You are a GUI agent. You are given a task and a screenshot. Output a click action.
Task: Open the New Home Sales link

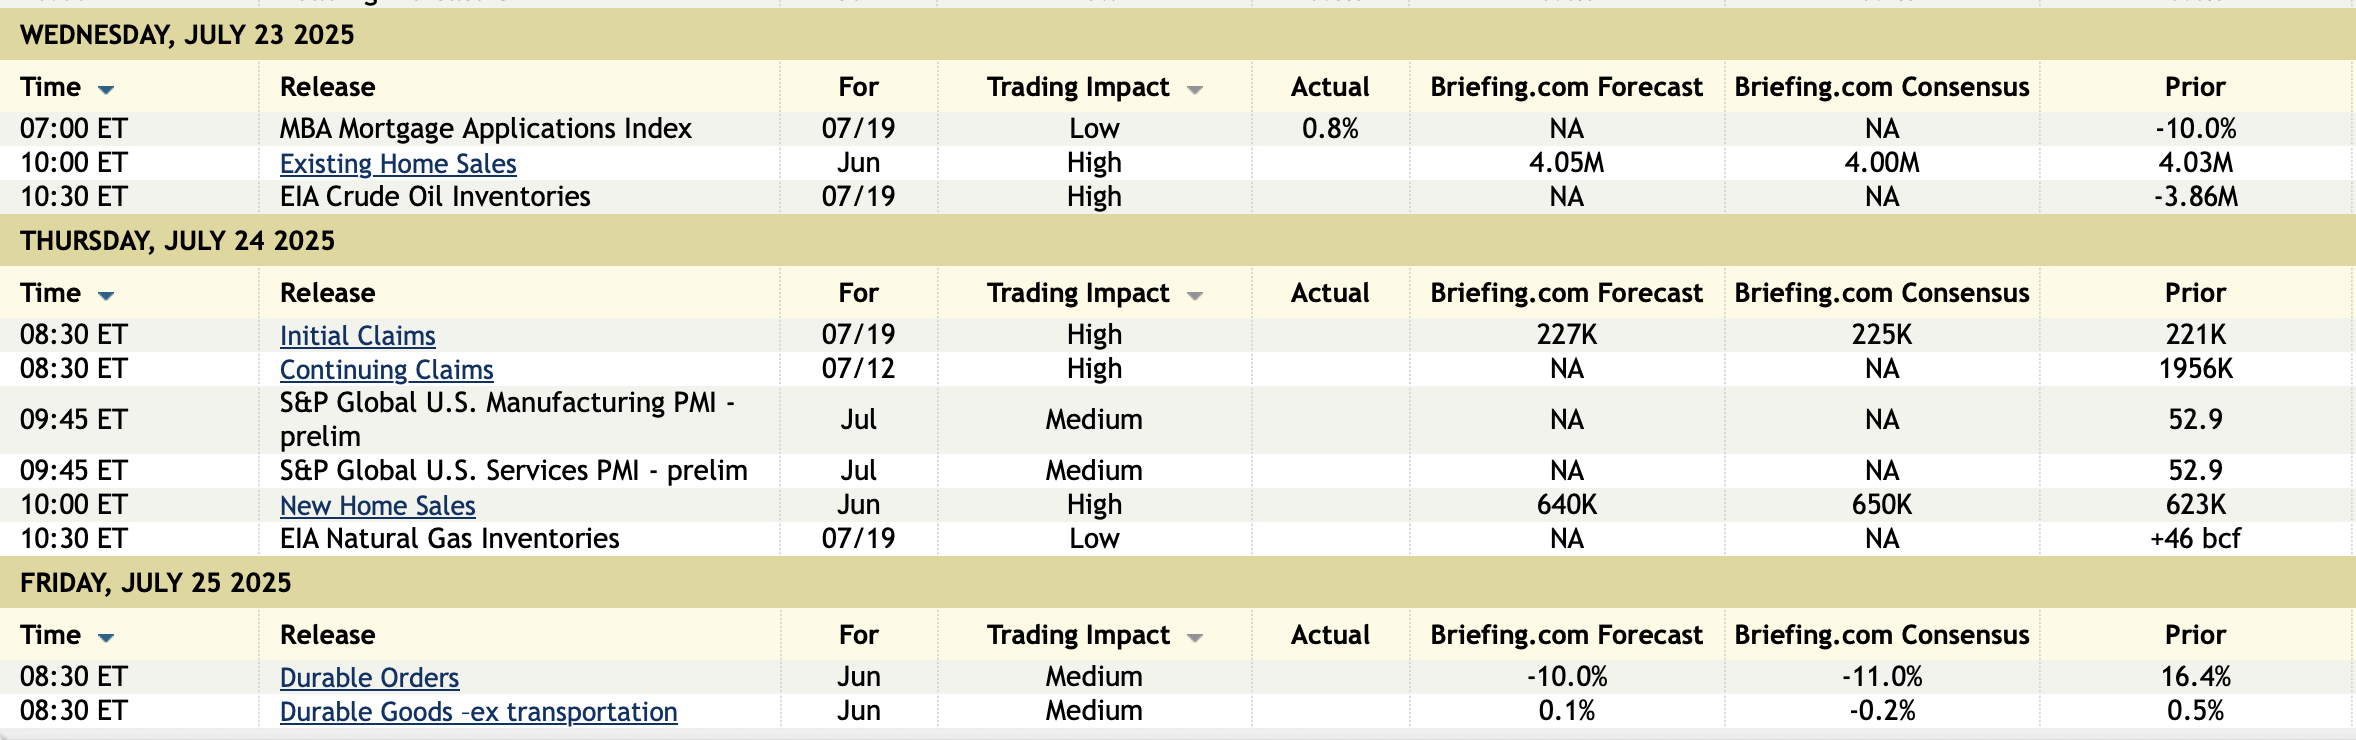377,506
